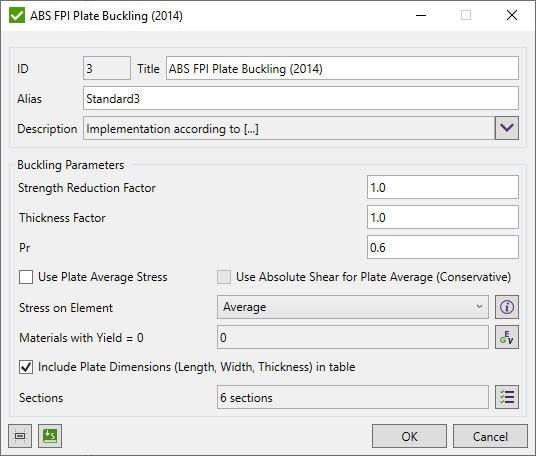Dismiss the dialog with Cancel
This screenshot has height=456, width=536.
[490, 436]
